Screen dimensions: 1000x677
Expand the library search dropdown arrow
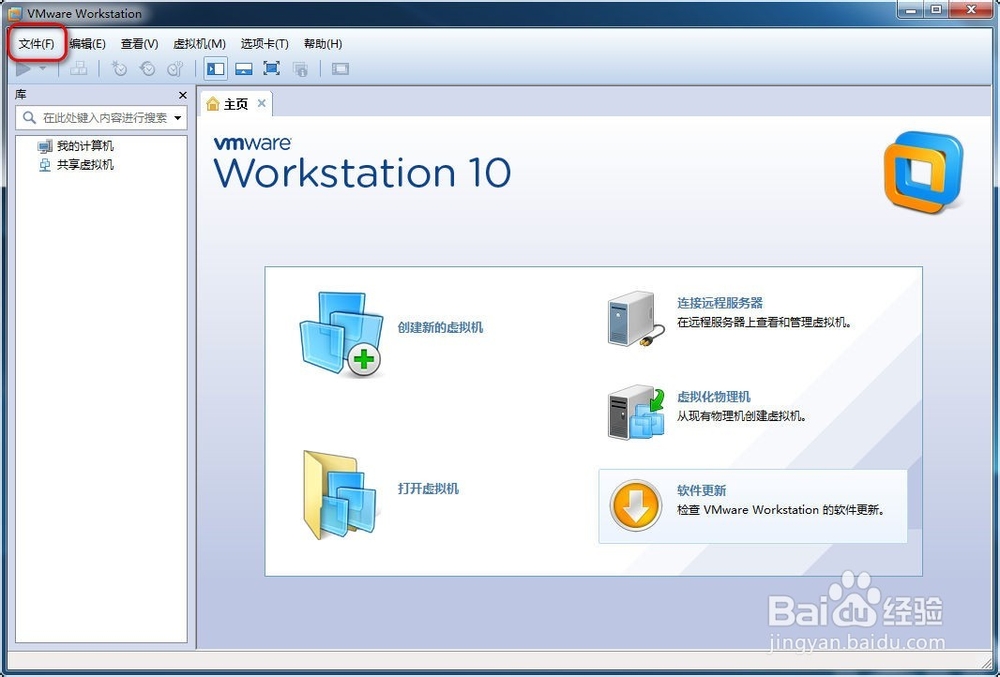[178, 118]
